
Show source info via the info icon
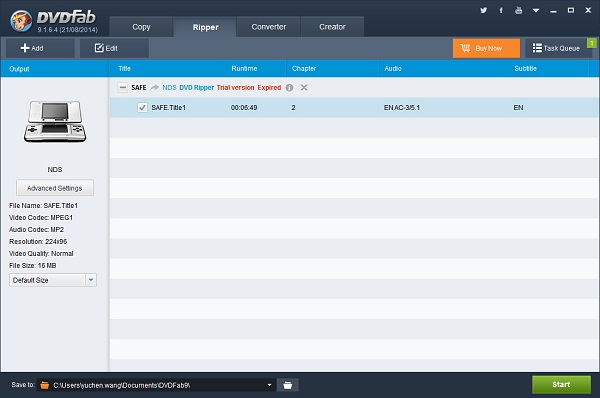tap(289, 88)
